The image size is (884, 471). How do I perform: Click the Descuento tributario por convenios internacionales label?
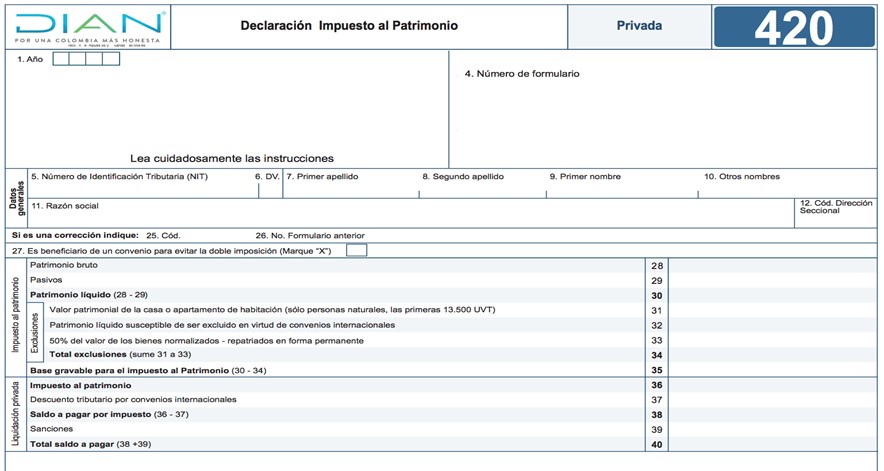133,399
